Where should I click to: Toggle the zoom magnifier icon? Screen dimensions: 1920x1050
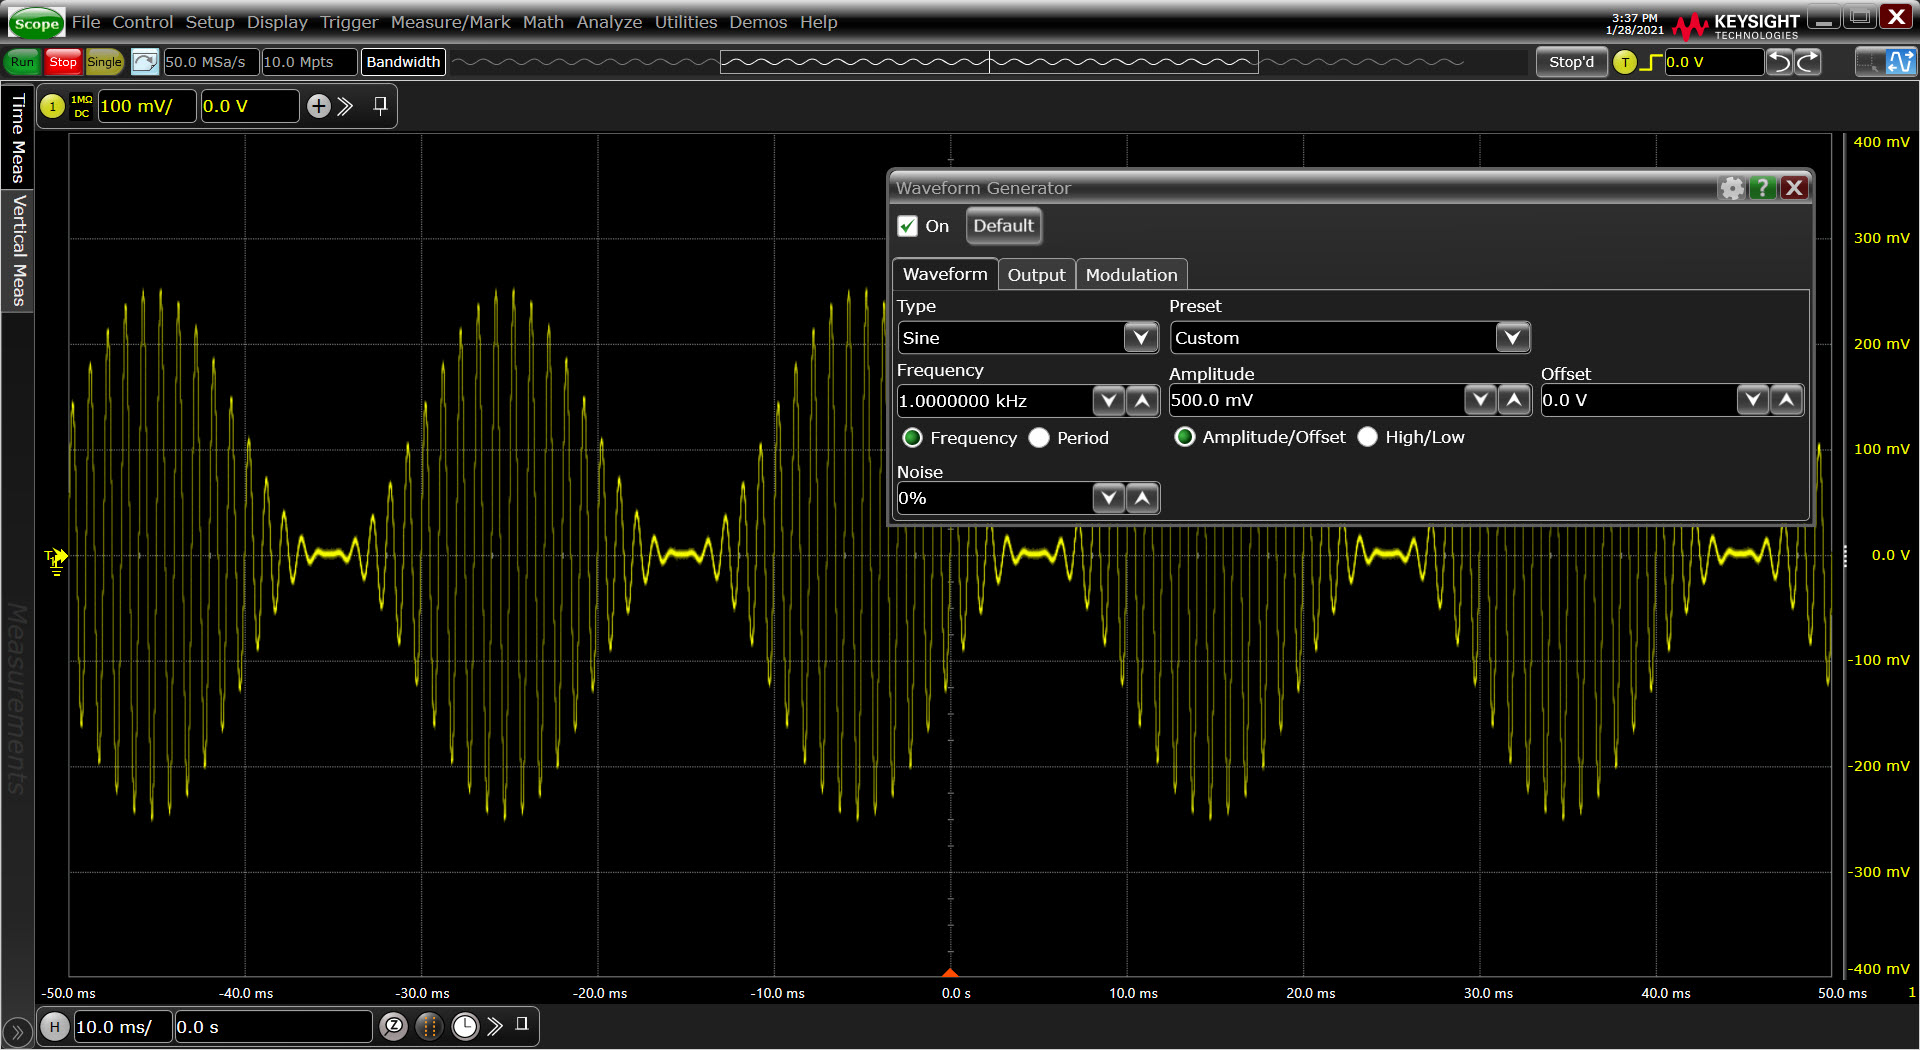click(394, 1026)
